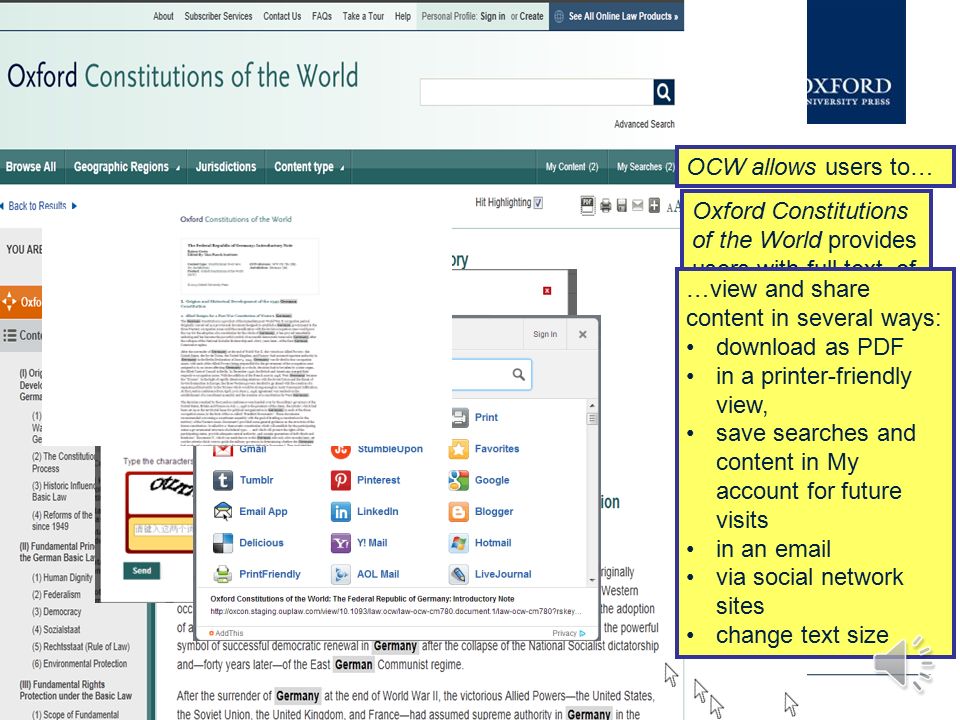
Task: Share via Google icon
Action: pos(459,480)
